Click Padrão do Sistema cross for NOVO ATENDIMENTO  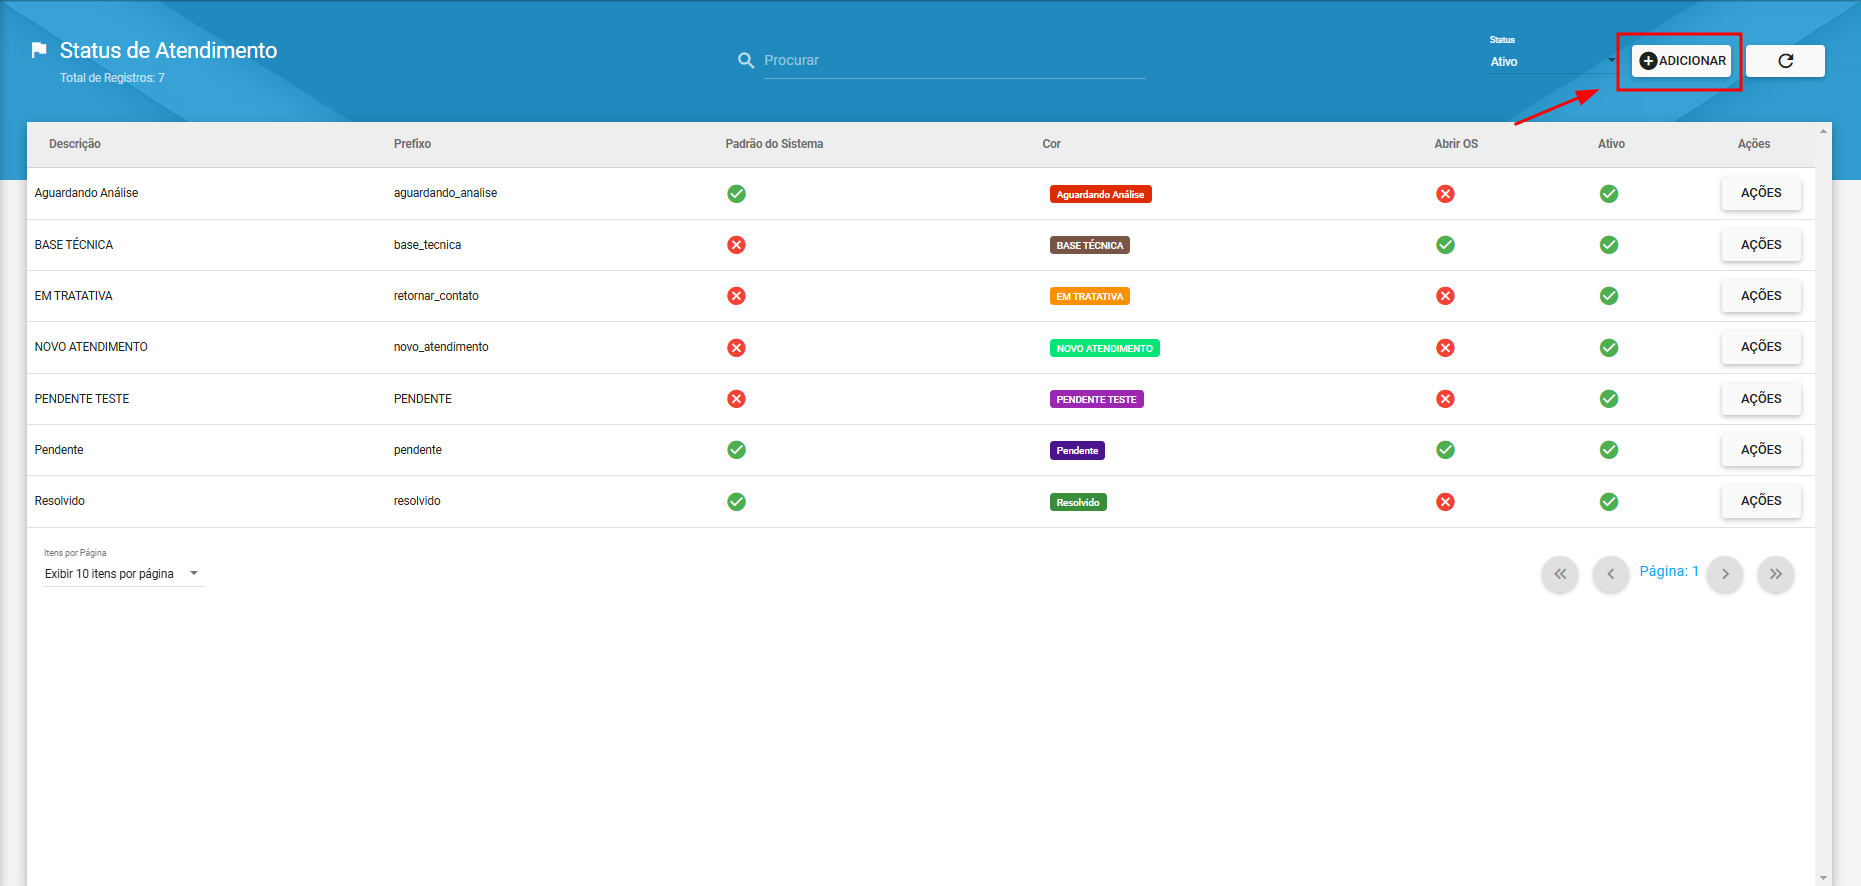736,348
